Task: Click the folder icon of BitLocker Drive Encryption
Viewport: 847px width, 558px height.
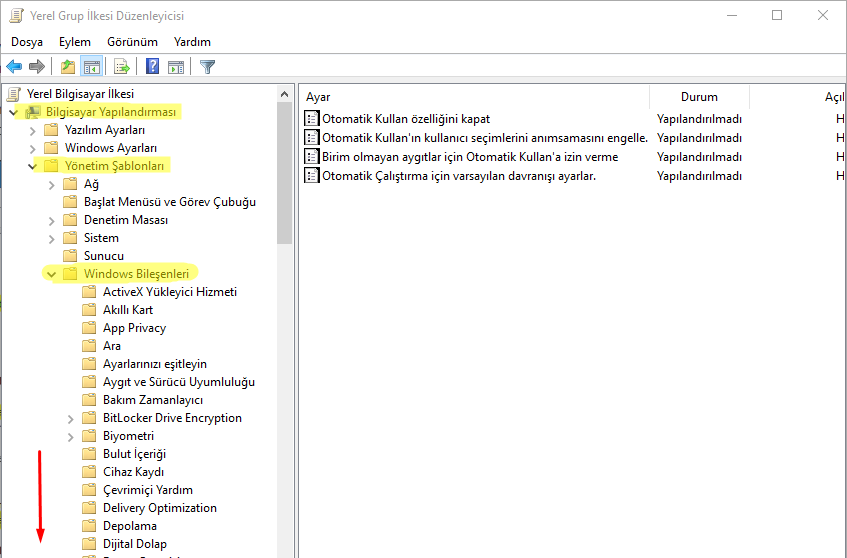Action: 89,418
